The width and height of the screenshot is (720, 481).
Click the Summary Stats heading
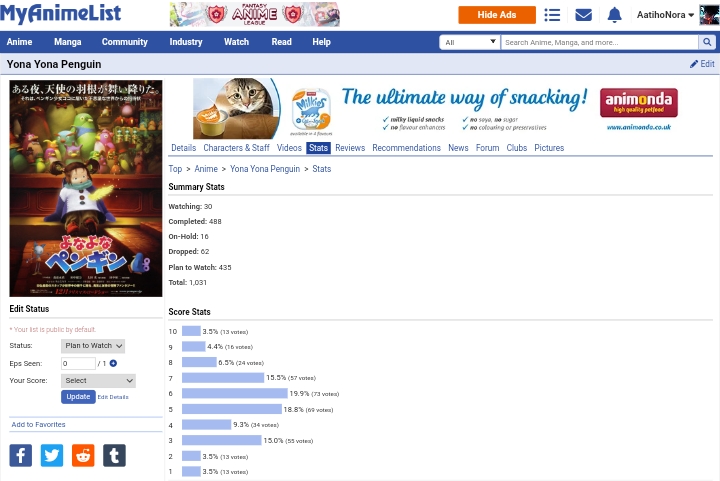196,187
